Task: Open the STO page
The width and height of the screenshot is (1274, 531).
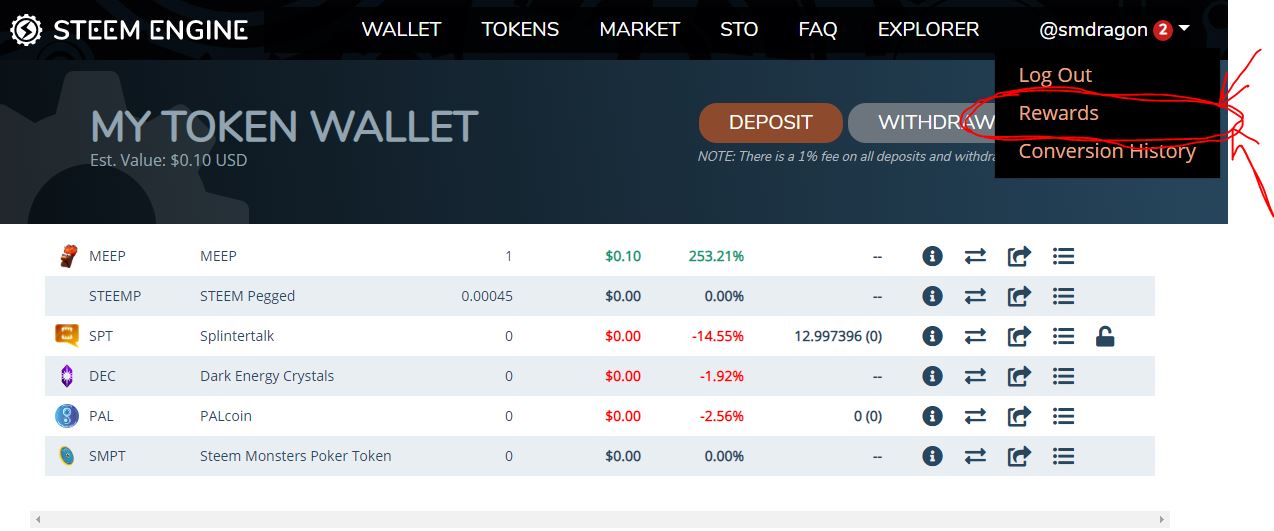Action: coord(739,30)
